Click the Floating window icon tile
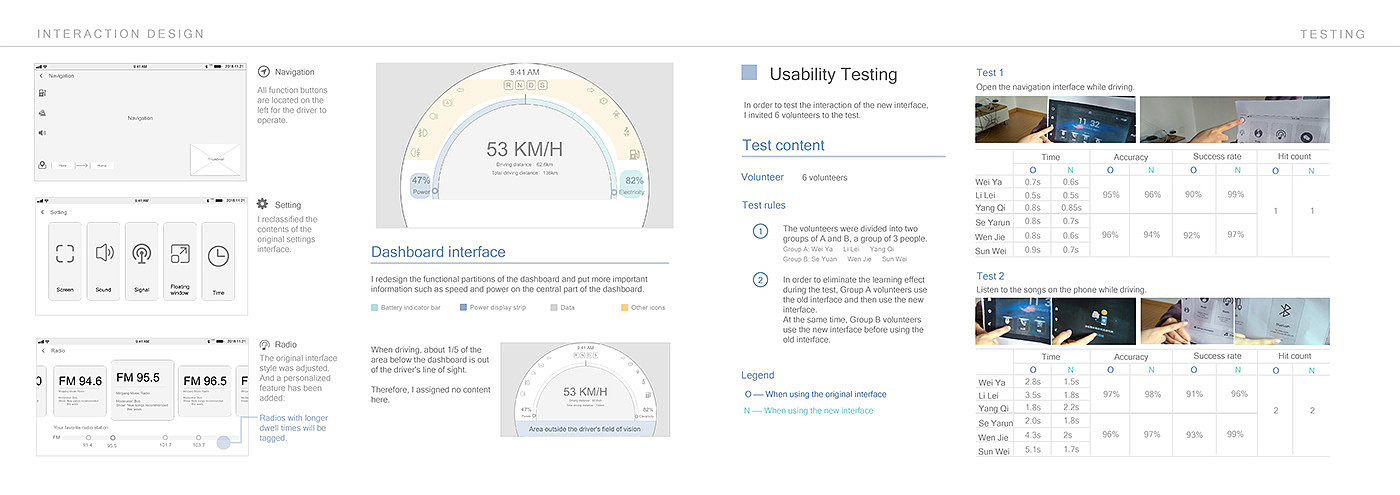Screen dimensions: 1400x495 coord(180,254)
